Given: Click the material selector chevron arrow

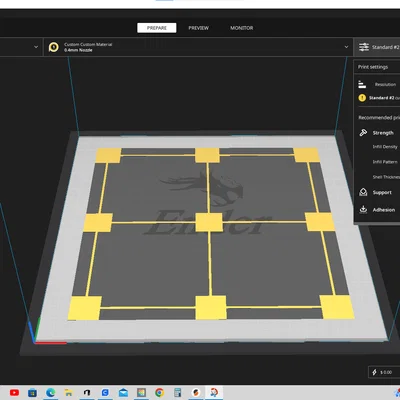Looking at the screenshot, I should click(346, 47).
